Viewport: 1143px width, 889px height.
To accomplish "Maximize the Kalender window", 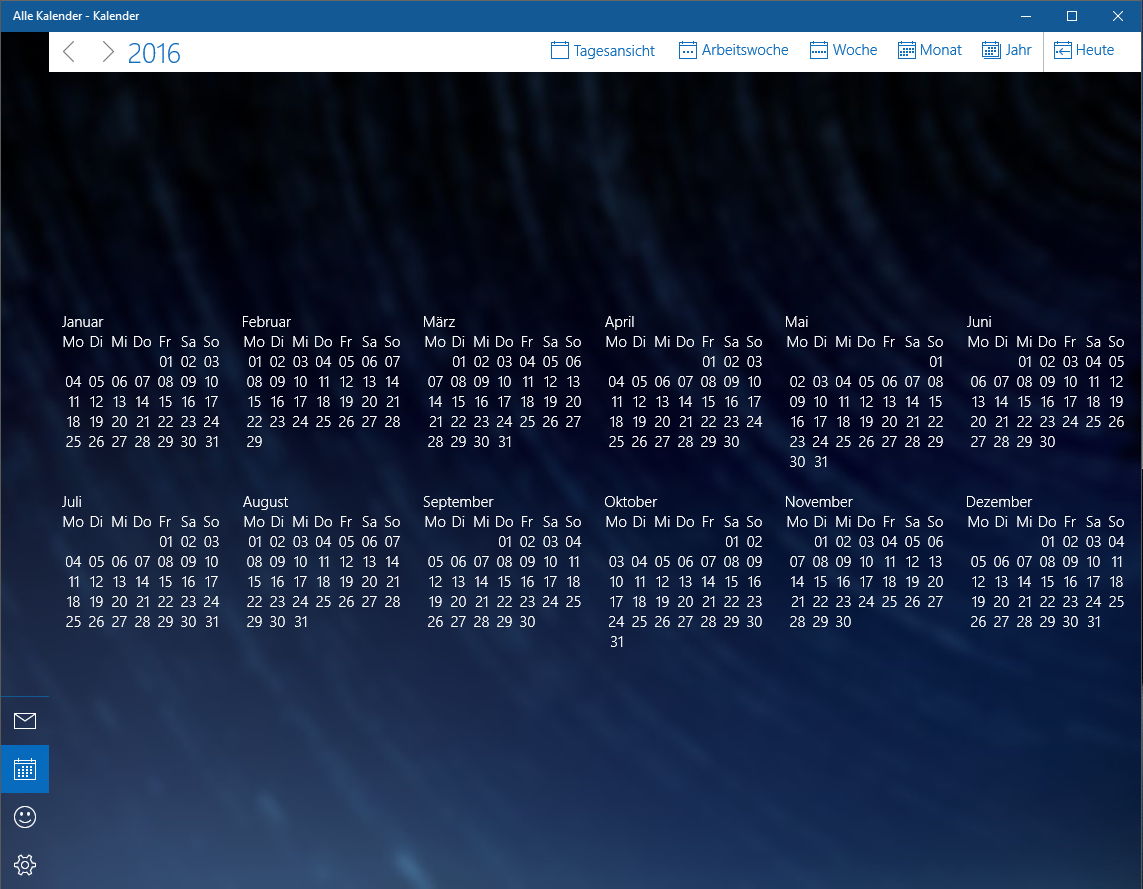I will [1072, 16].
